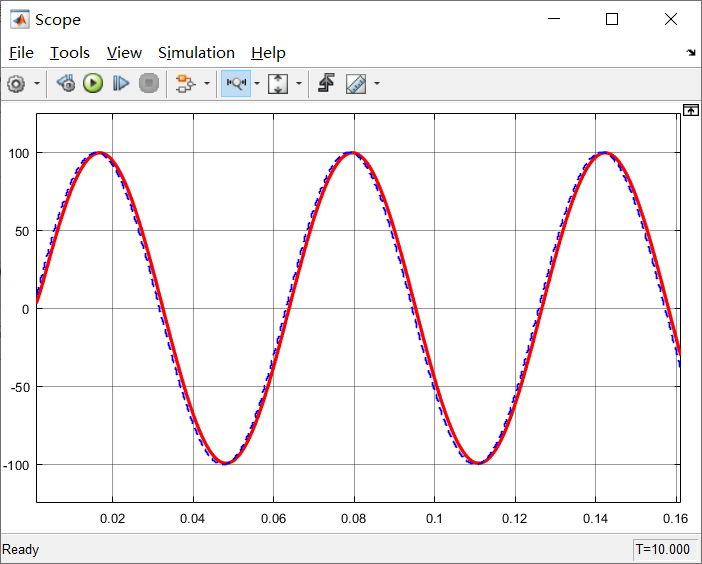The height and width of the screenshot is (564, 702).
Task: Expand the axis scaling options dropdown
Action: click(299, 83)
